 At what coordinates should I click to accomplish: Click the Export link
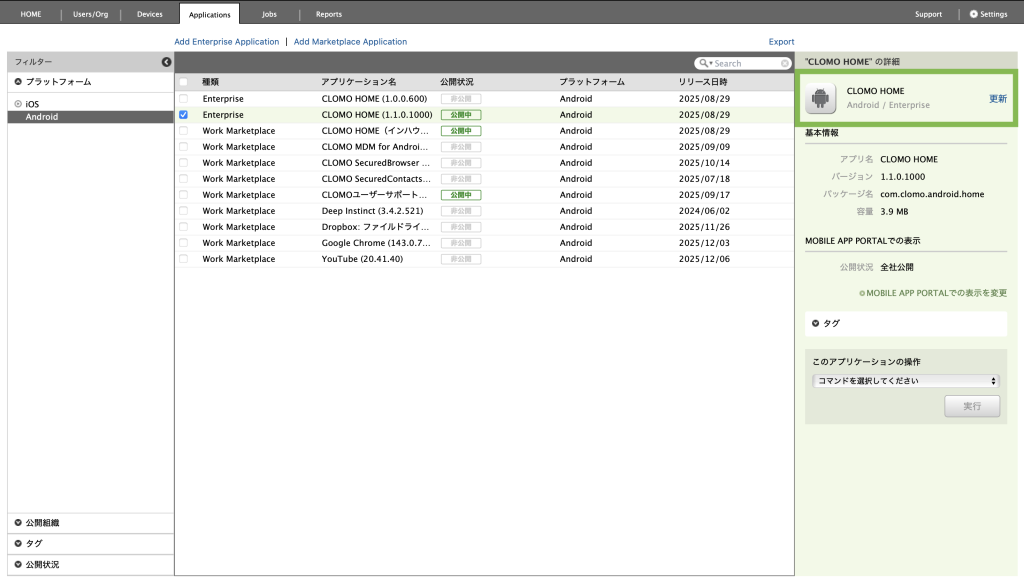click(x=781, y=42)
